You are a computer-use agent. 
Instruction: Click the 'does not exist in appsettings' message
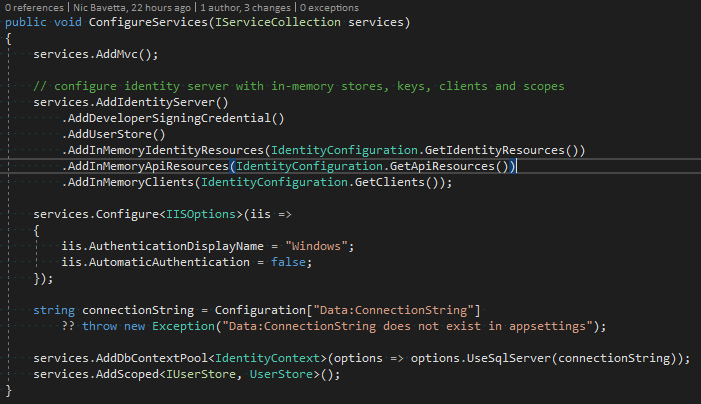pyautogui.click(x=484, y=326)
